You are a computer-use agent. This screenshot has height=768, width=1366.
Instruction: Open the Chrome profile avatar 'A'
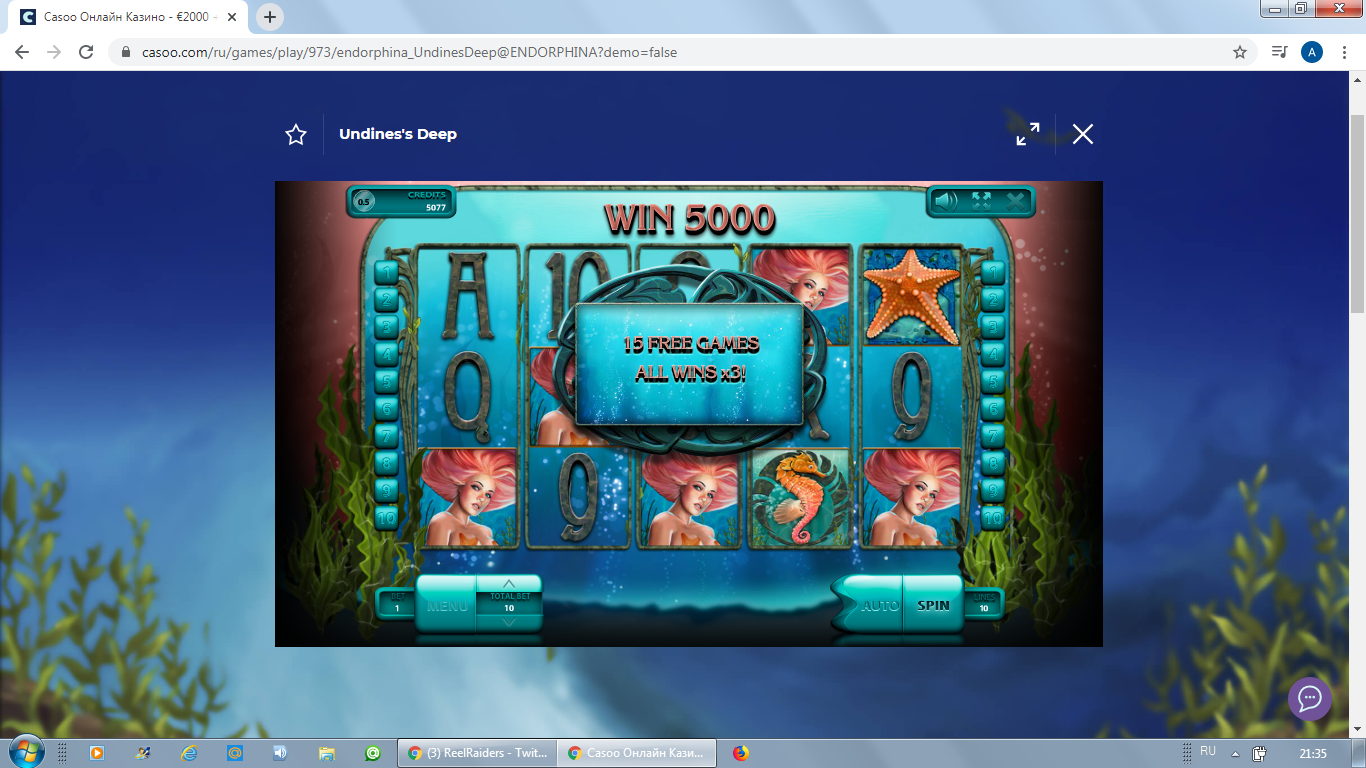(x=1312, y=52)
